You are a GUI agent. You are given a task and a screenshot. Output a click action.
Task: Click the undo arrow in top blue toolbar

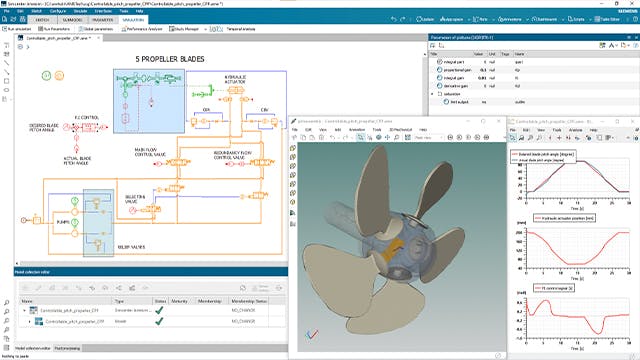393,19
